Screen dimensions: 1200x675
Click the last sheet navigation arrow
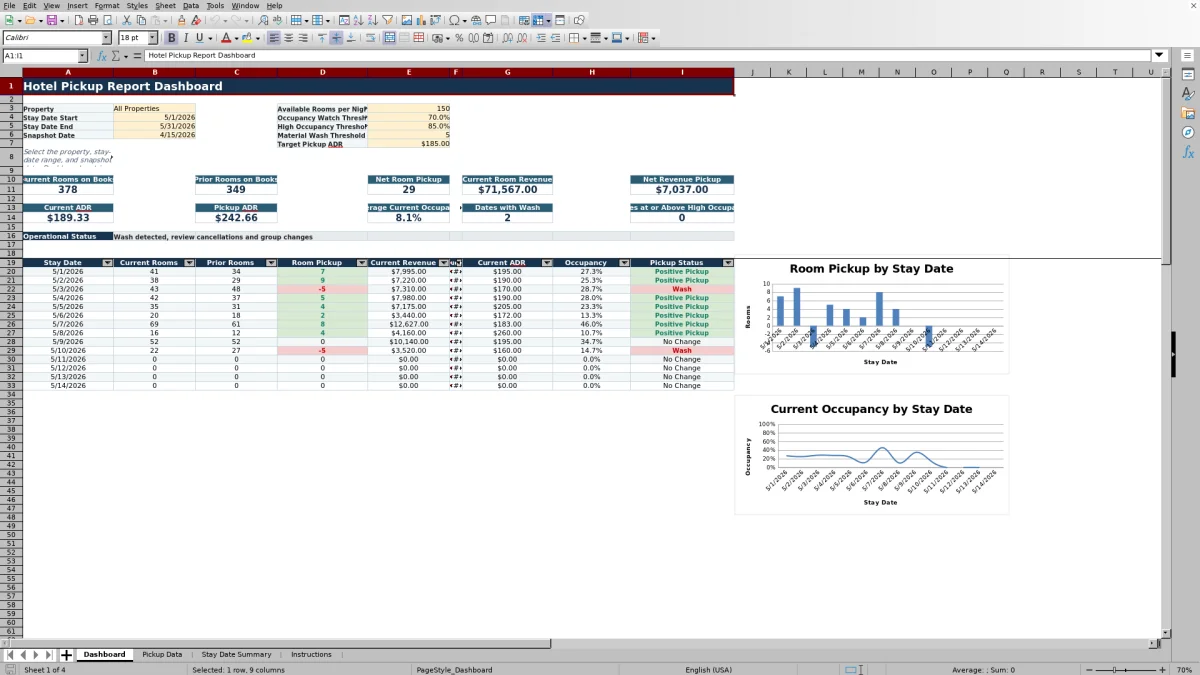pos(49,655)
